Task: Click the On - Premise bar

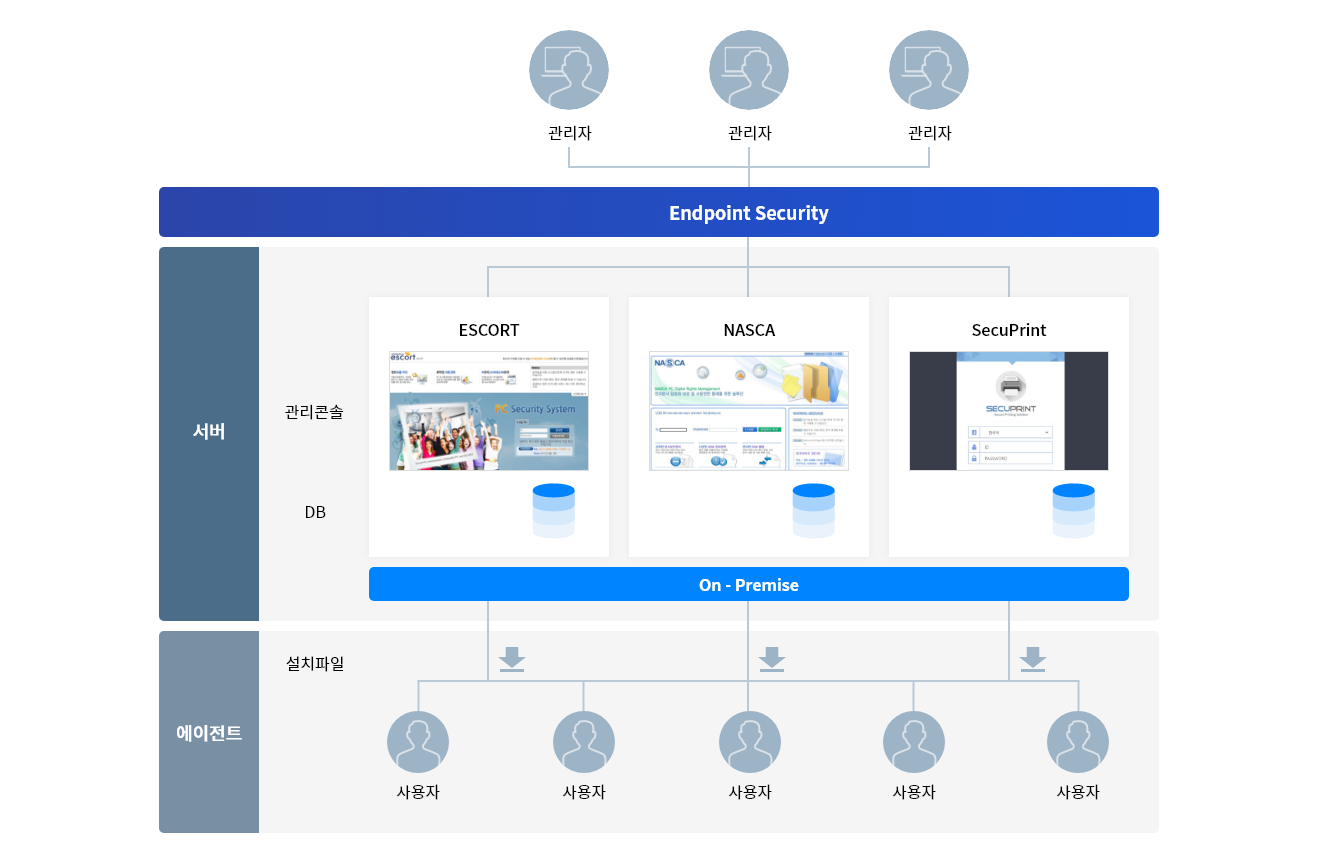Action: pyautogui.click(x=749, y=584)
